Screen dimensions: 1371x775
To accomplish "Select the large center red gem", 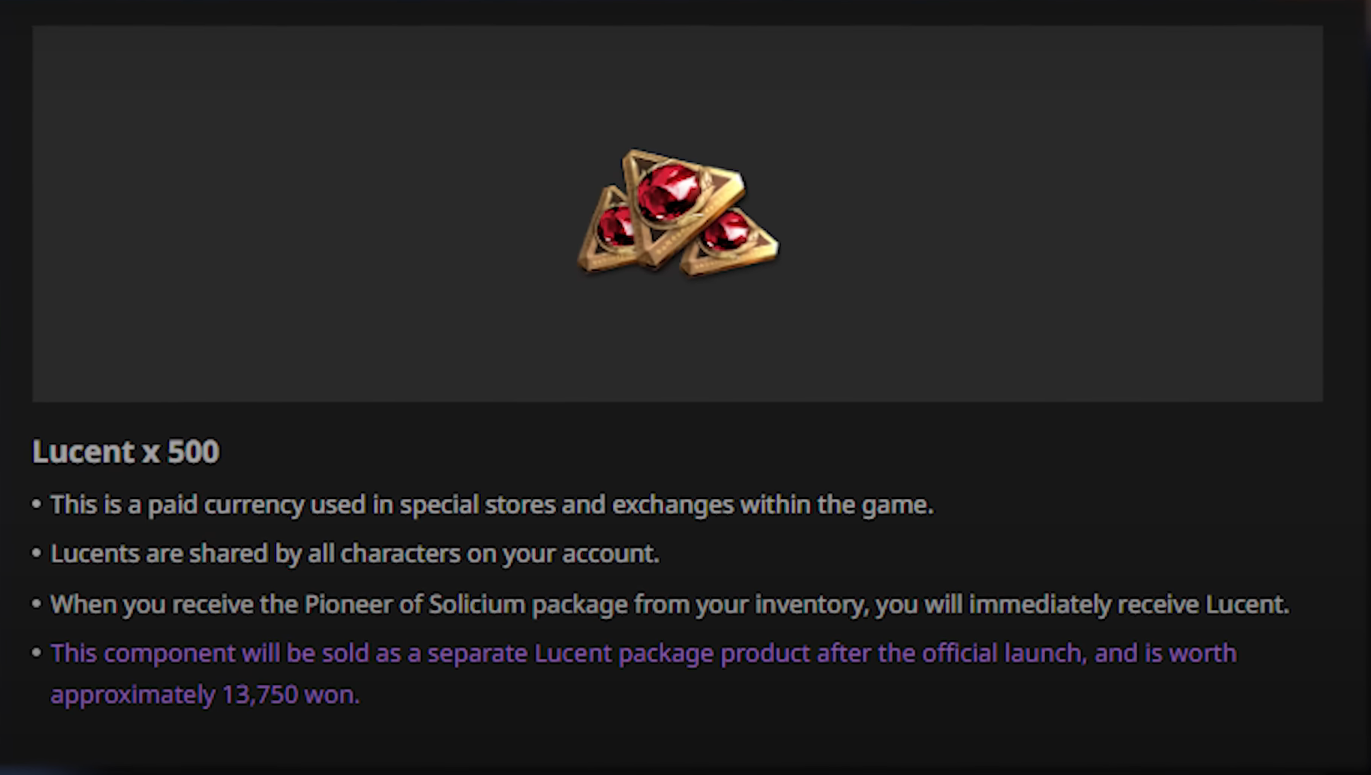I will pyautogui.click(x=669, y=192).
